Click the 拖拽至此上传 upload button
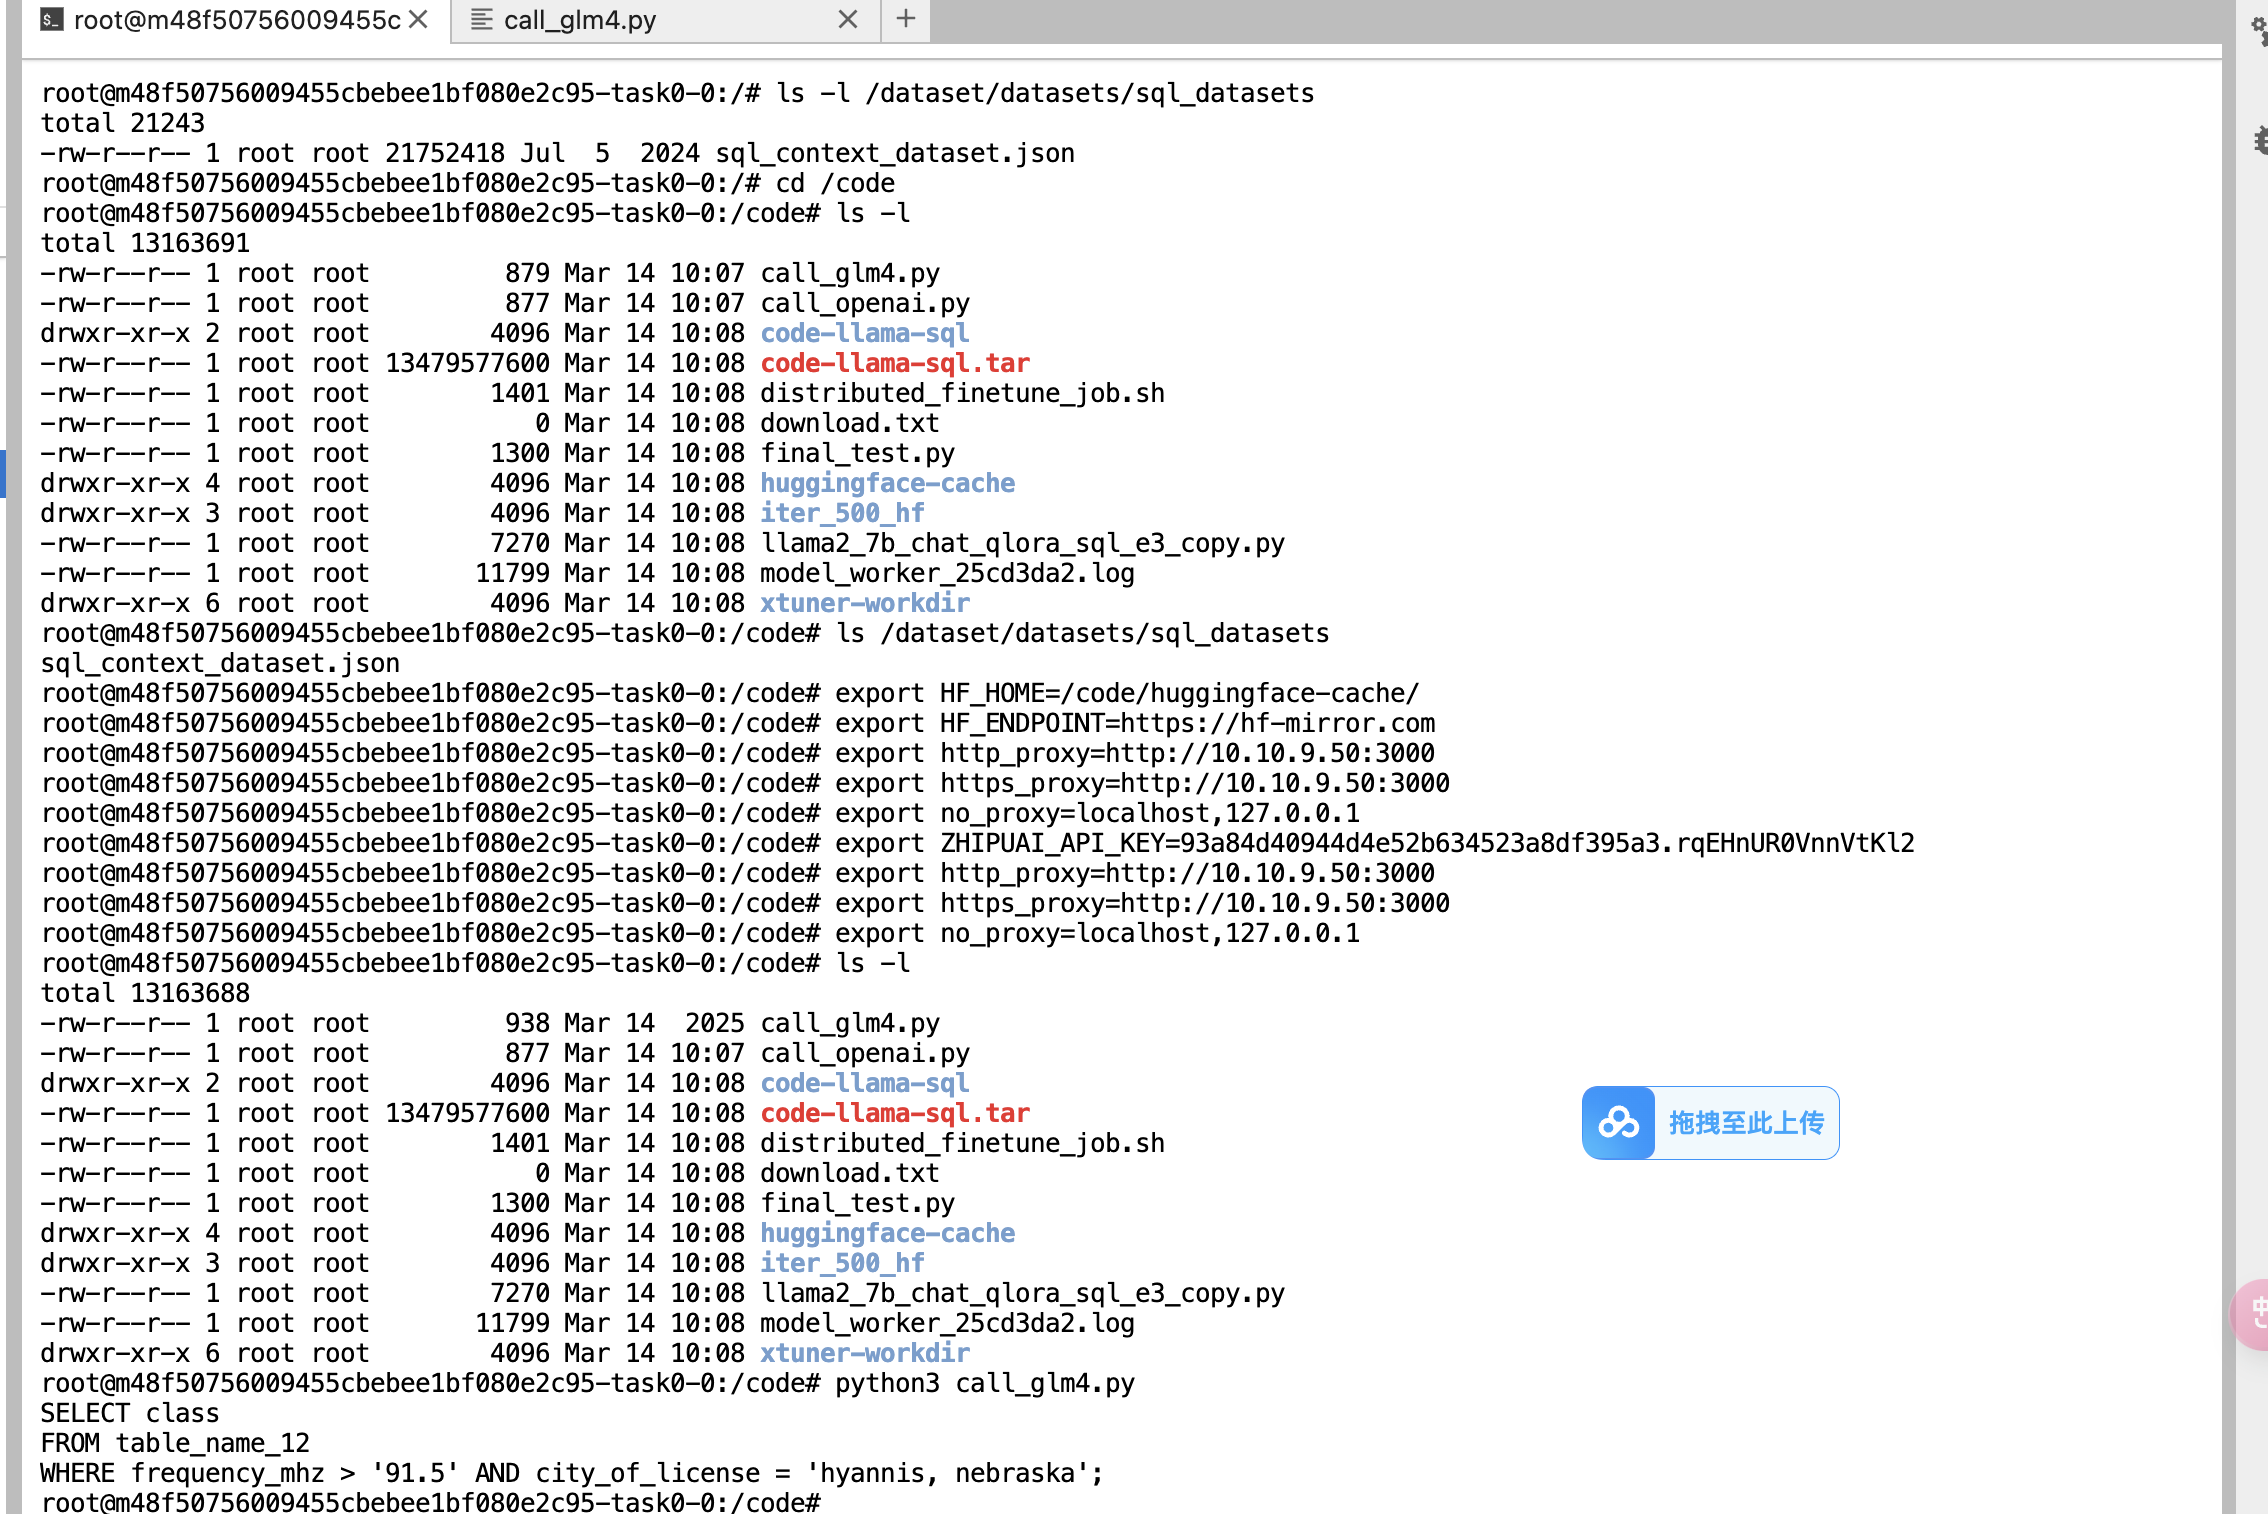 coord(1745,1123)
